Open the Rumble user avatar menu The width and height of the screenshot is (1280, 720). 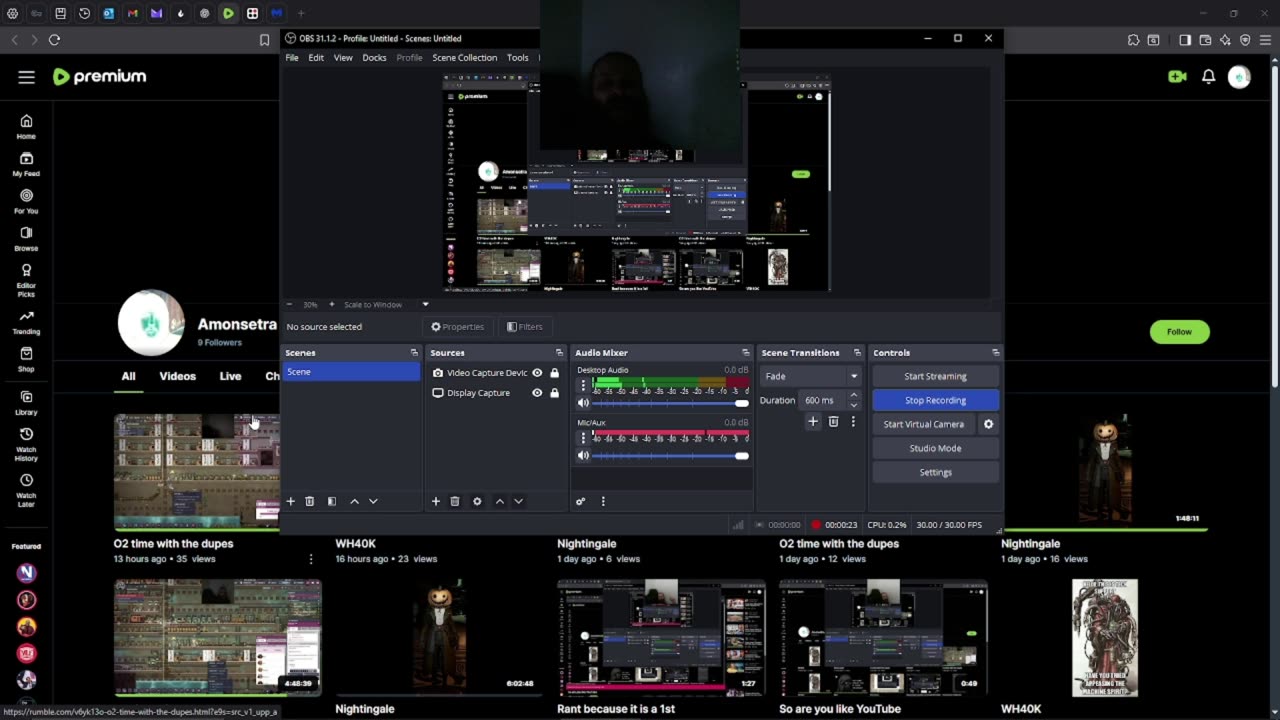coord(1239,77)
